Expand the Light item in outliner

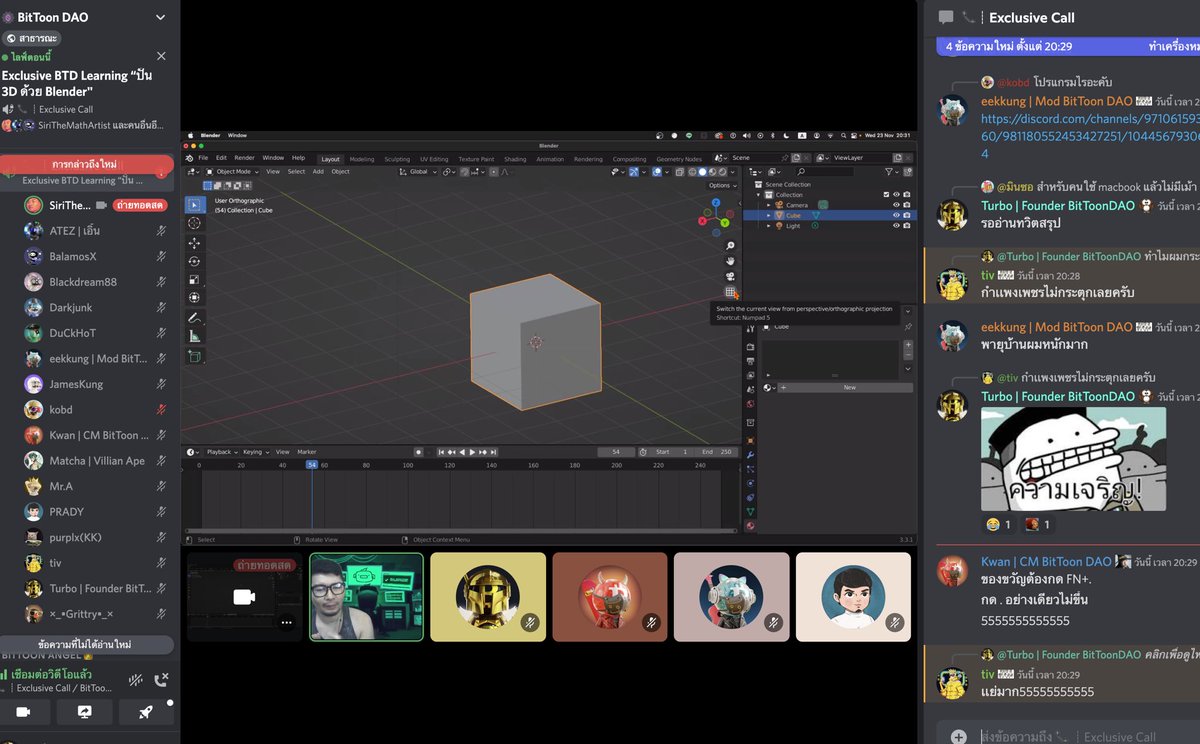click(769, 226)
